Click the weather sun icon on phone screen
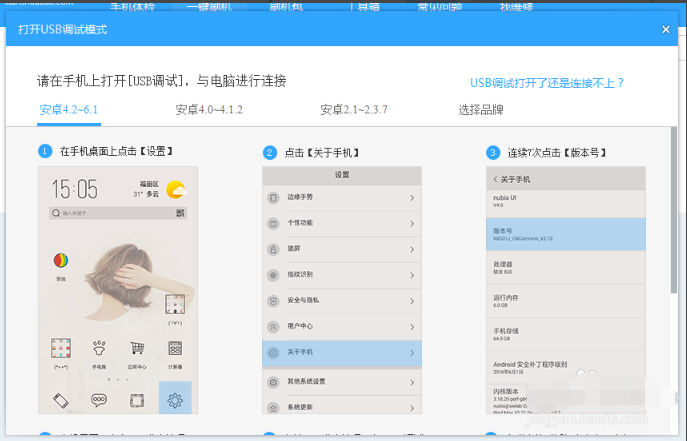Screen dimensions: 687x441 (176, 189)
